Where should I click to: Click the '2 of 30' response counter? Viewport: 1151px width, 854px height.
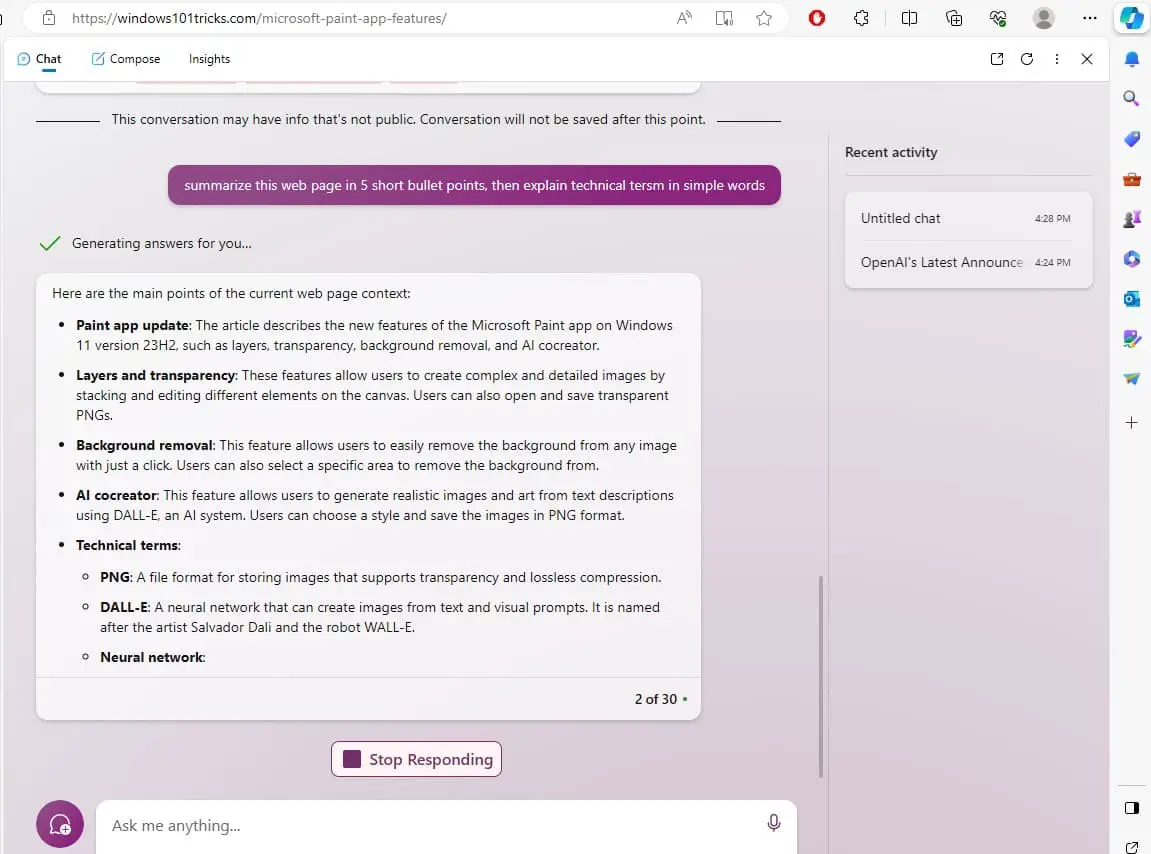tap(656, 699)
